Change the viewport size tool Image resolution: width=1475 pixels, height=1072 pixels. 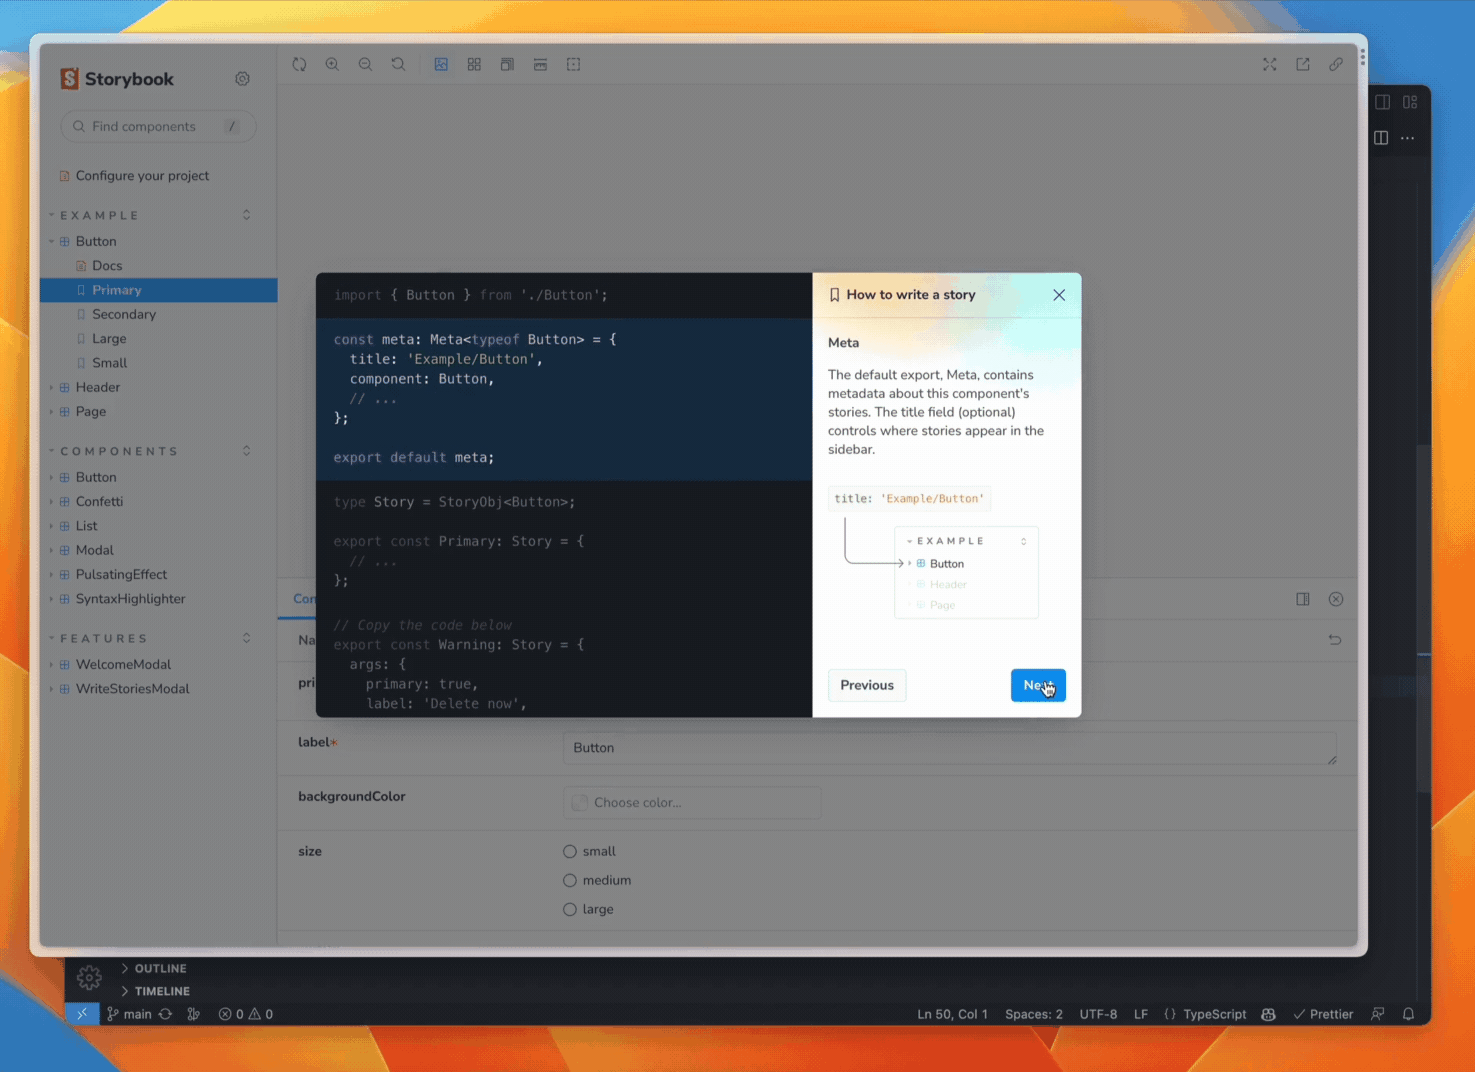[507, 64]
